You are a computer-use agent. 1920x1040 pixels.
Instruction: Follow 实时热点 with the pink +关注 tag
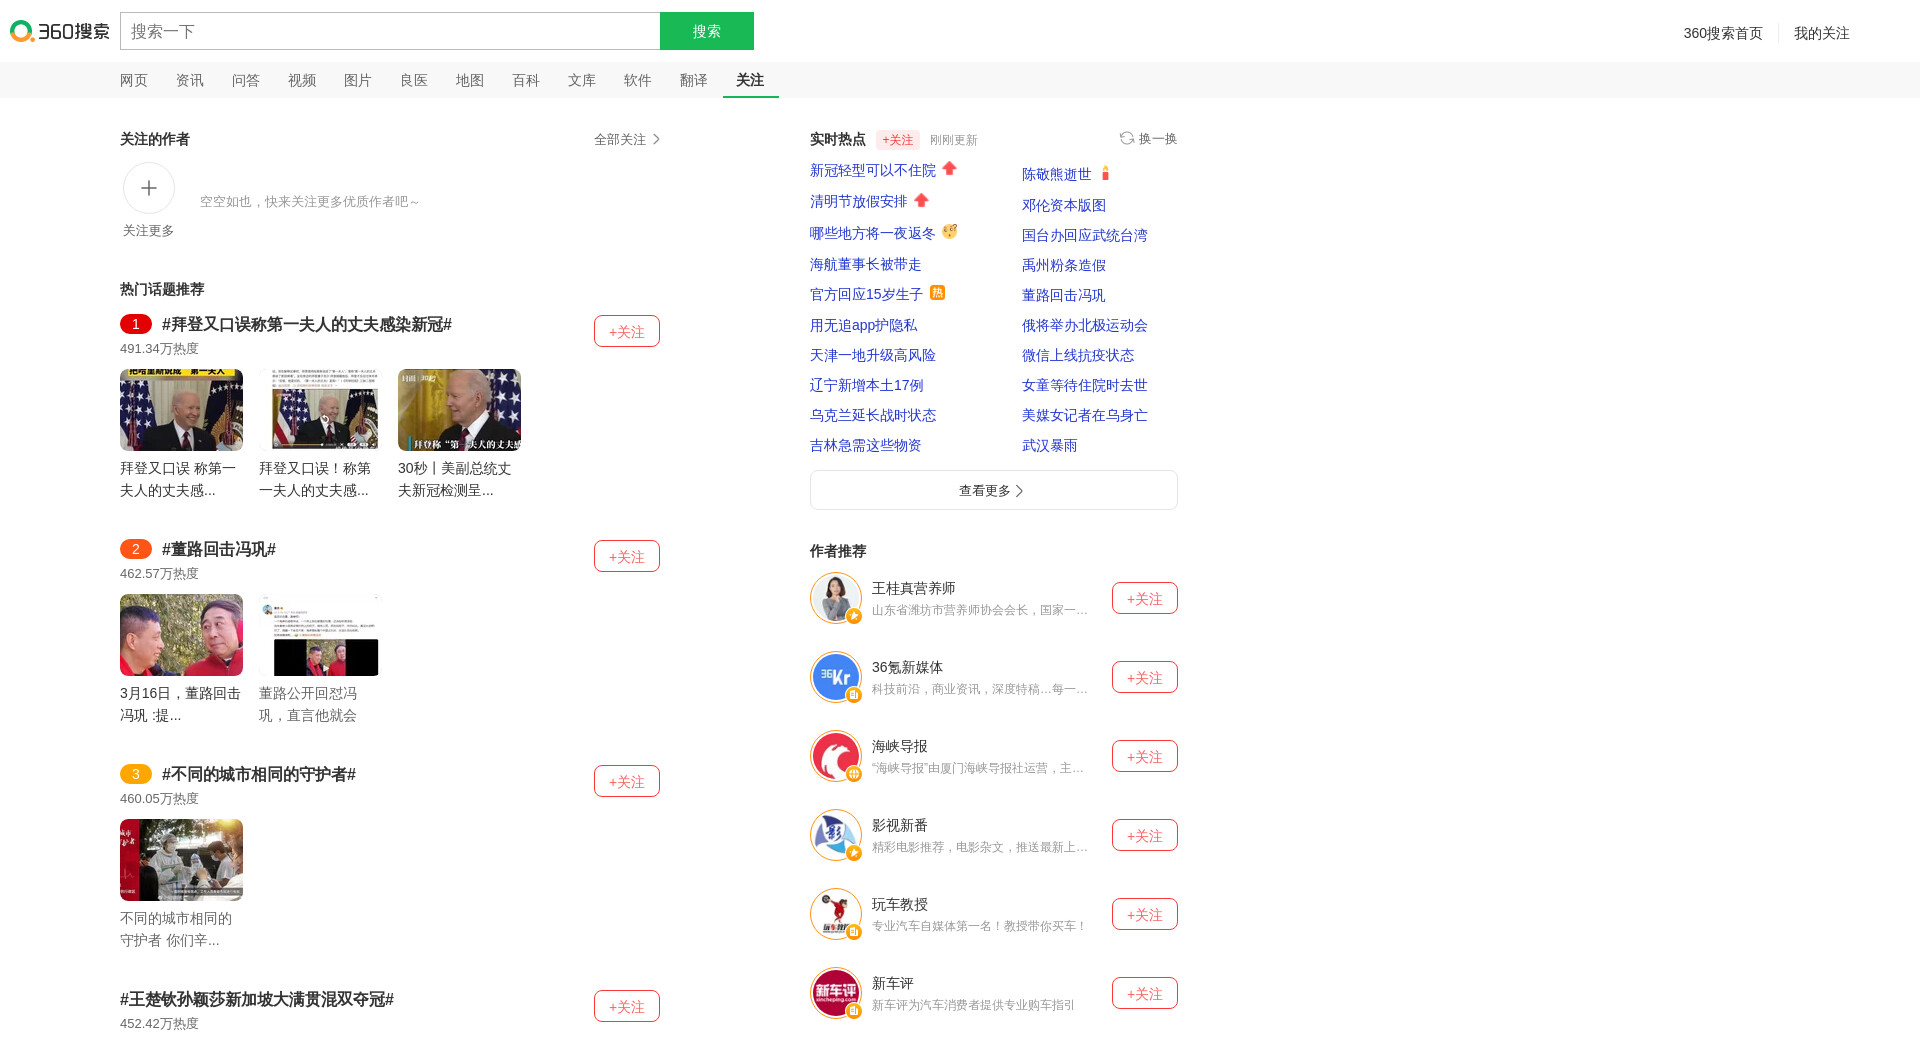tap(897, 140)
